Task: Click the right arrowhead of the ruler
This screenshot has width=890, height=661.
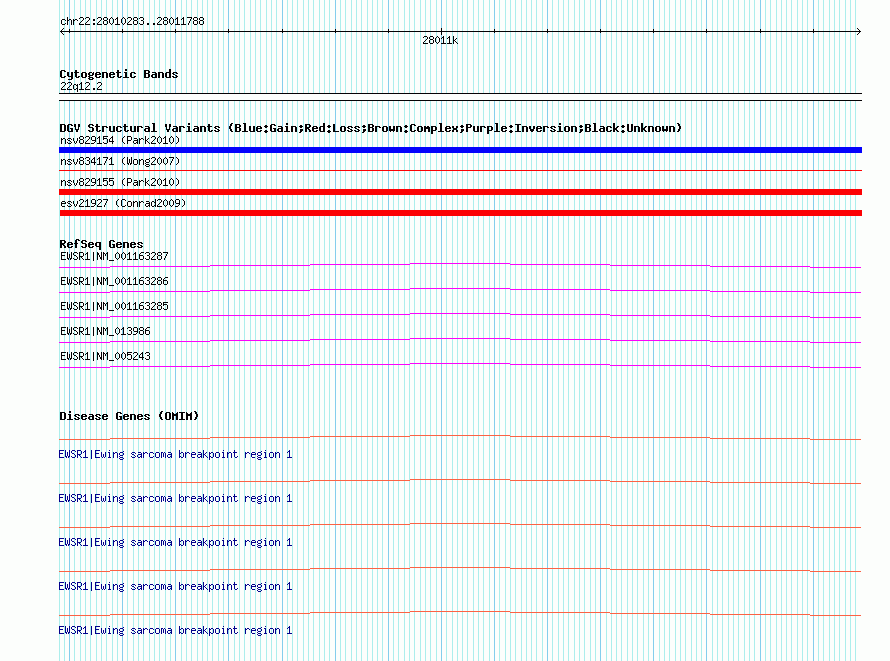Action: (x=858, y=32)
